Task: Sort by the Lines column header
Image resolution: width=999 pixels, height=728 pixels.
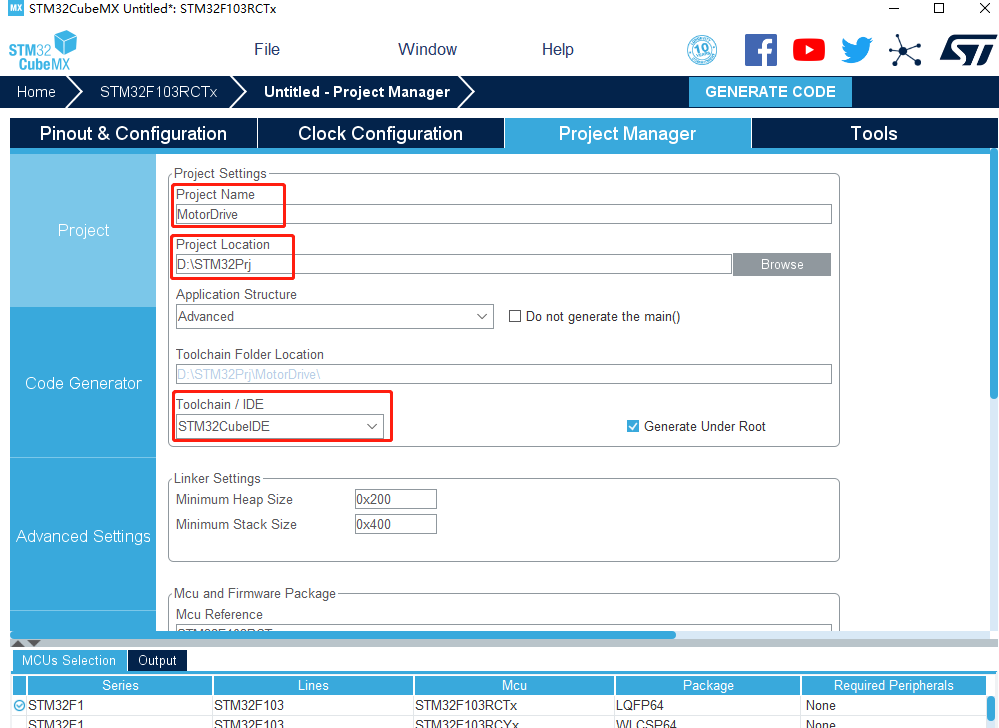Action: pyautogui.click(x=313, y=685)
